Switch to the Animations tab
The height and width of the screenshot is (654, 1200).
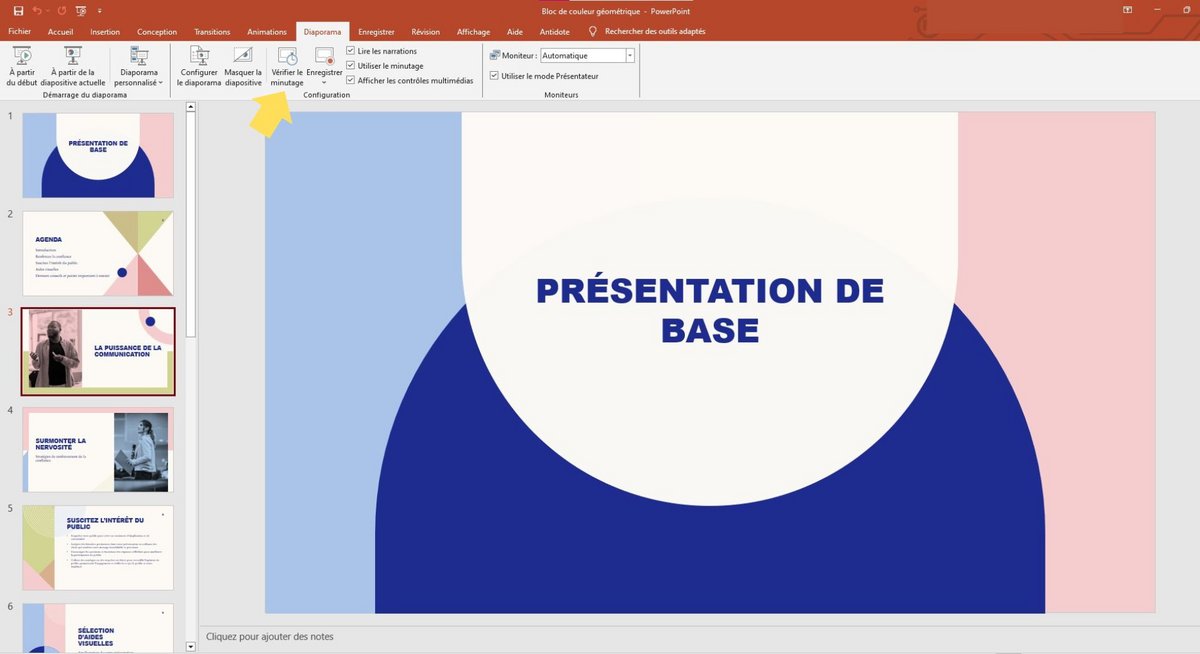(267, 32)
